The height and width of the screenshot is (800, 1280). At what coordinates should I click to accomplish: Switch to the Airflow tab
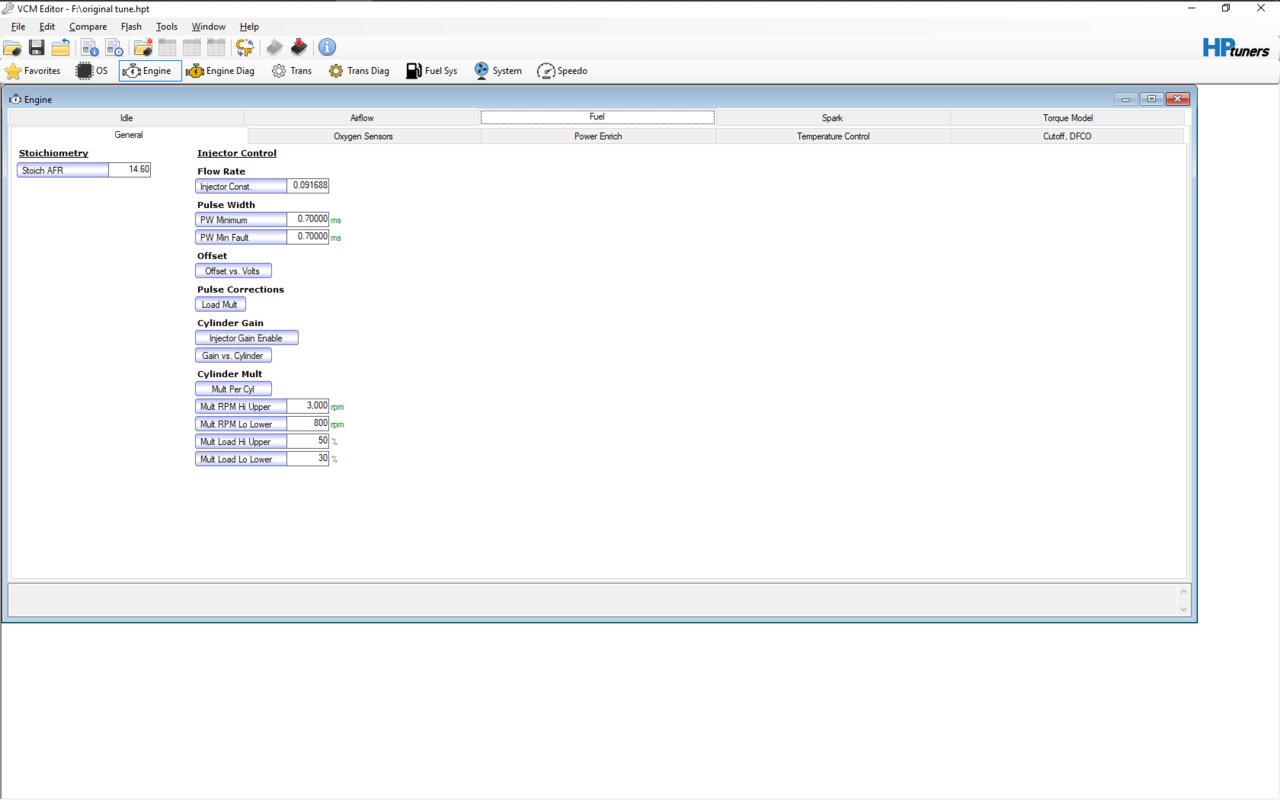[362, 118]
